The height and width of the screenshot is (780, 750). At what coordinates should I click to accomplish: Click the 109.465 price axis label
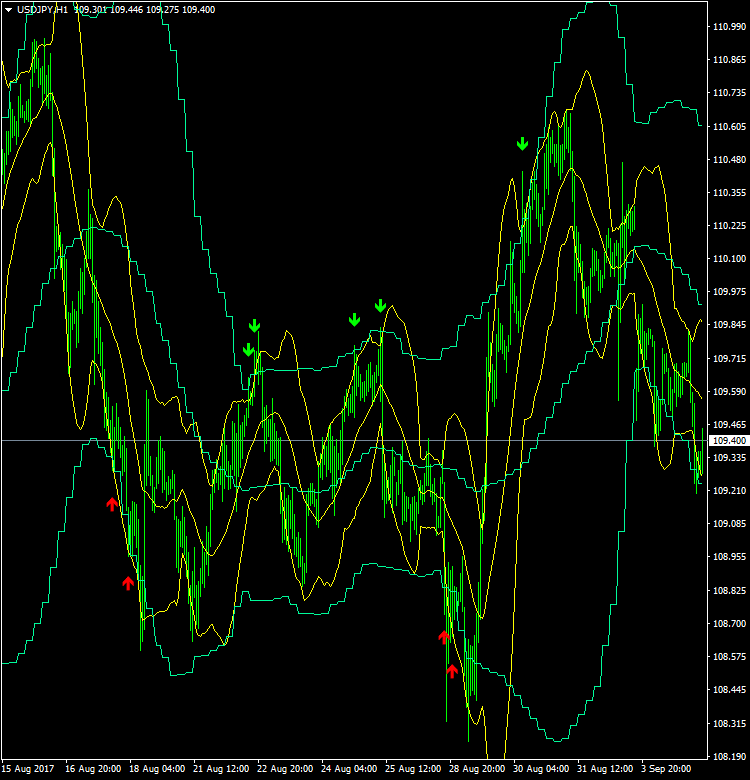point(729,424)
